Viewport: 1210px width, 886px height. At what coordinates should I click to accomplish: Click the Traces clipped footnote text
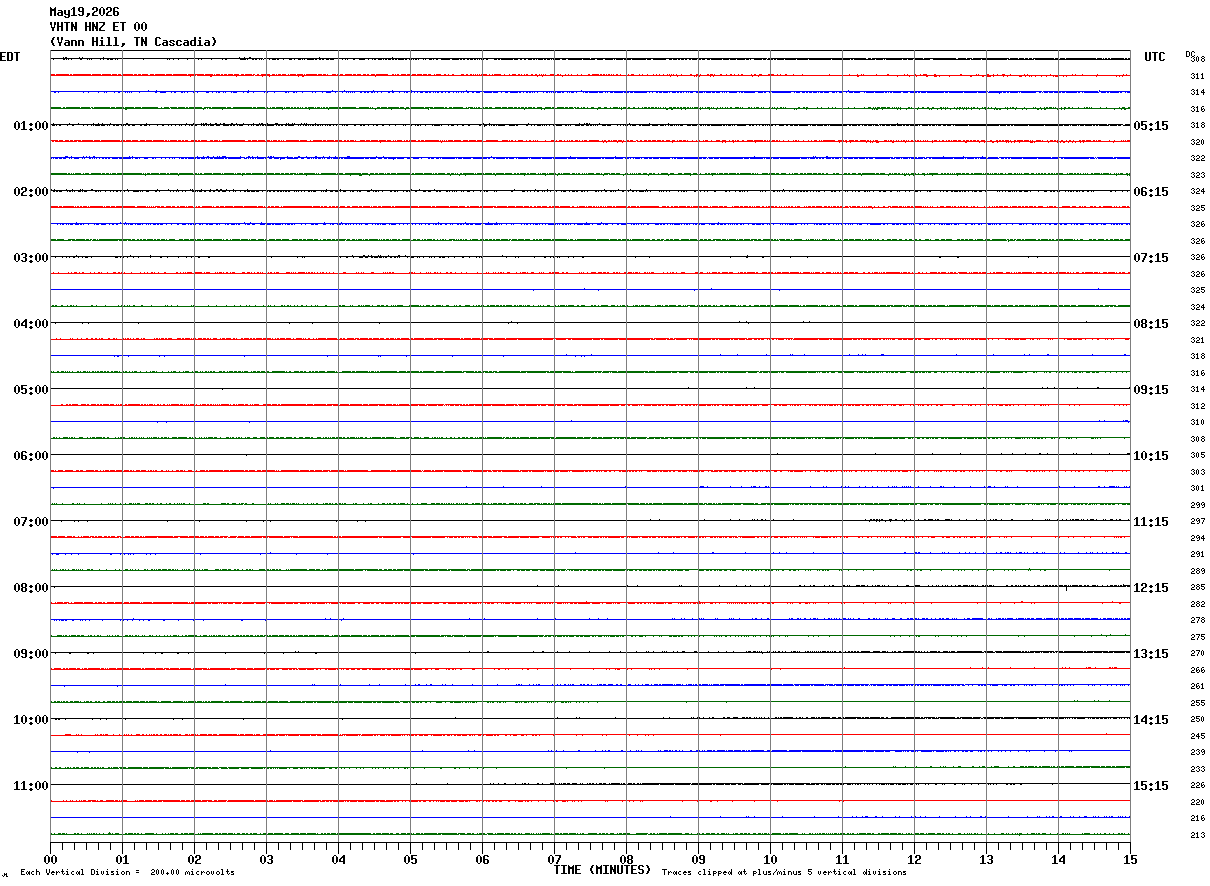784,873
